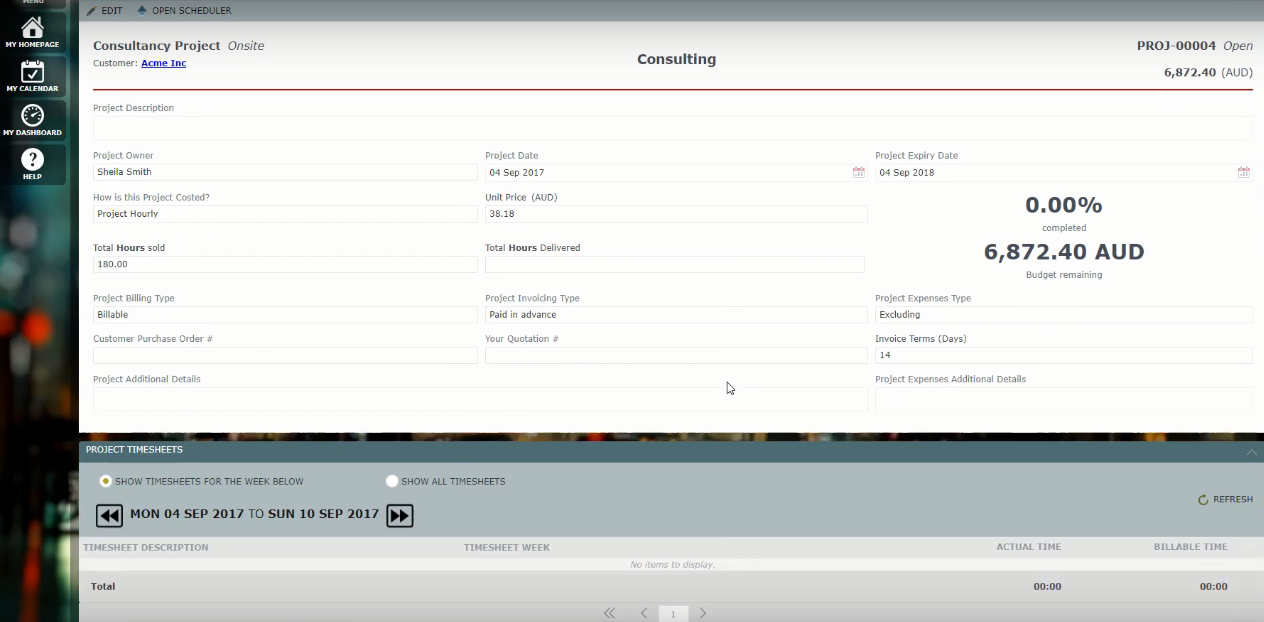Click the Total Hours Delivered field

(x=675, y=264)
